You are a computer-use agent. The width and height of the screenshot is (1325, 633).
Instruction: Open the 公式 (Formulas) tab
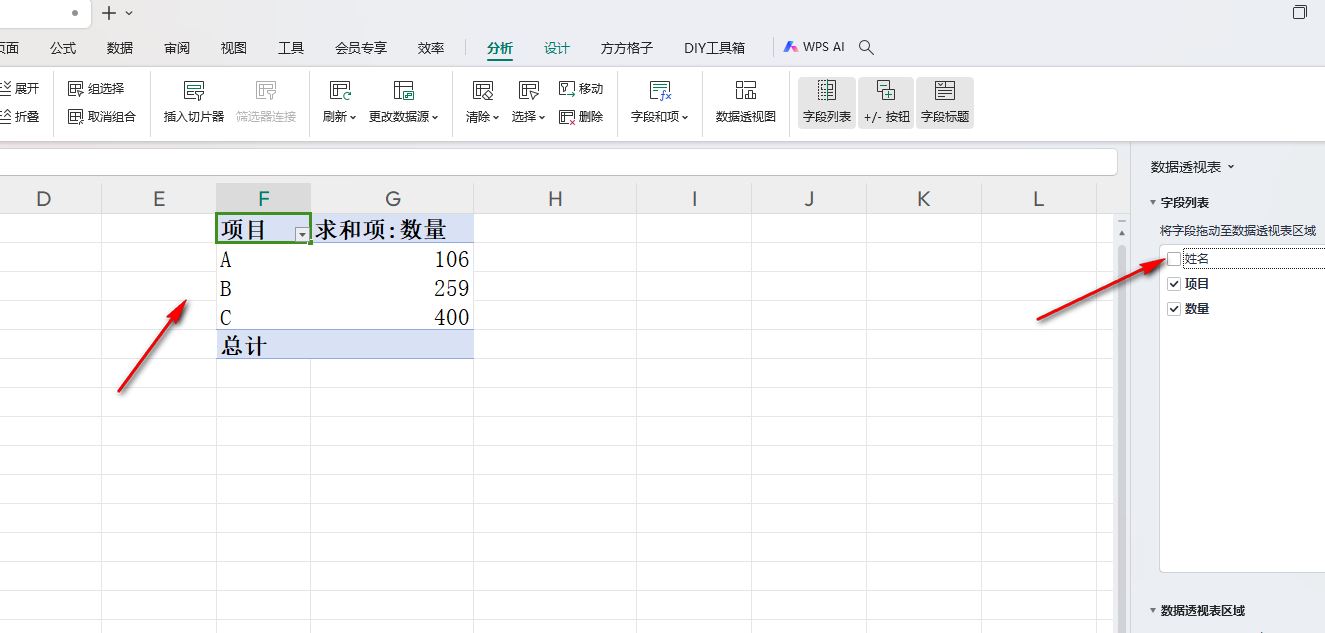(63, 48)
